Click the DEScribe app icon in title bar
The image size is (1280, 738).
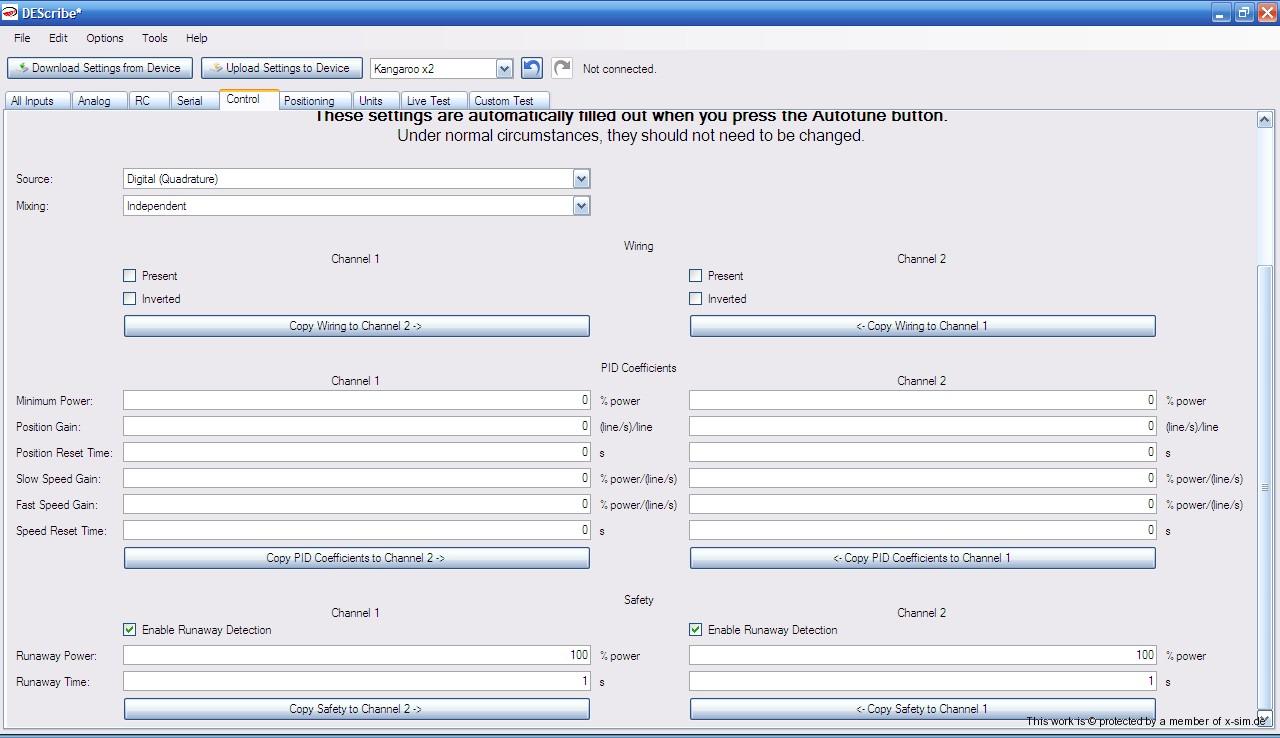(x=10, y=13)
